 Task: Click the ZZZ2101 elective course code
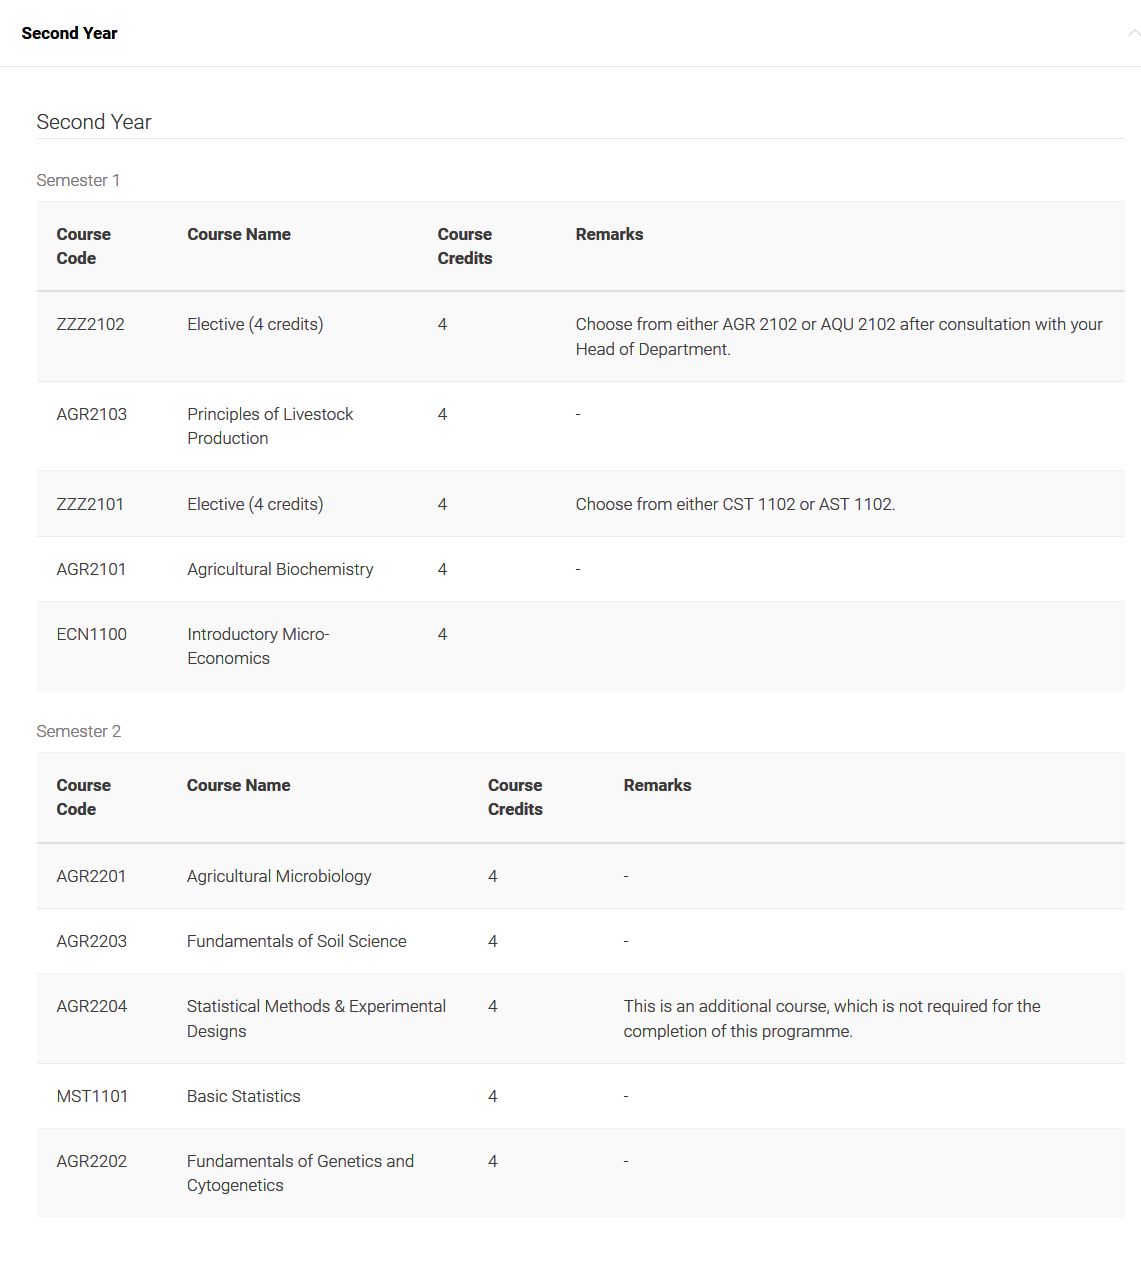[90, 504]
